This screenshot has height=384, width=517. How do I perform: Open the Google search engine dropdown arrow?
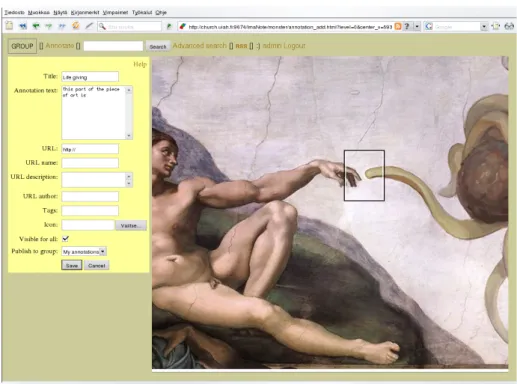tap(484, 26)
